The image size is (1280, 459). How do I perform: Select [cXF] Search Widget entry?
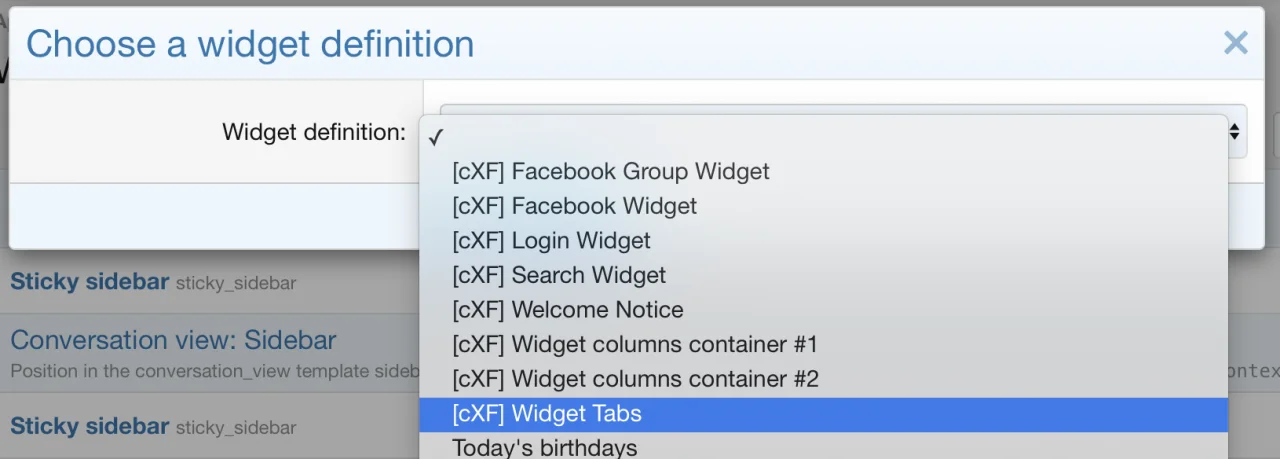pos(558,275)
